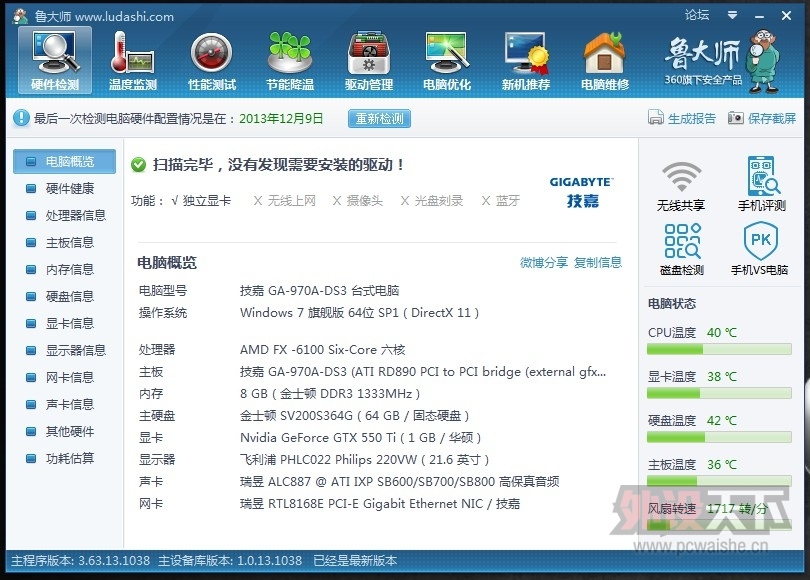Click the 金士顿 SV200S364G disk text
The image size is (810, 580).
pyautogui.click(x=354, y=415)
